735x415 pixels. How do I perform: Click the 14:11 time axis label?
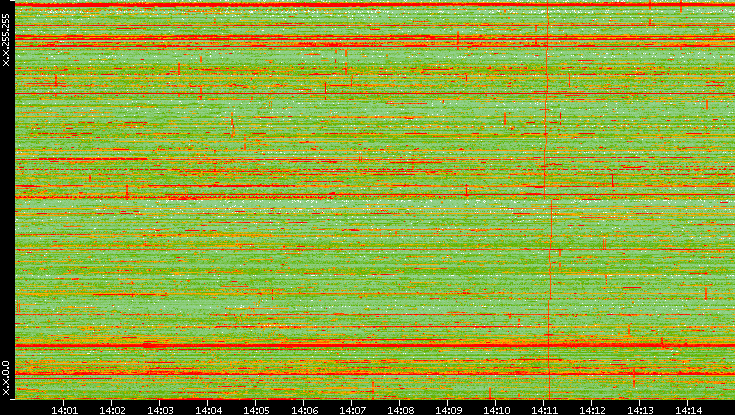(x=544, y=410)
